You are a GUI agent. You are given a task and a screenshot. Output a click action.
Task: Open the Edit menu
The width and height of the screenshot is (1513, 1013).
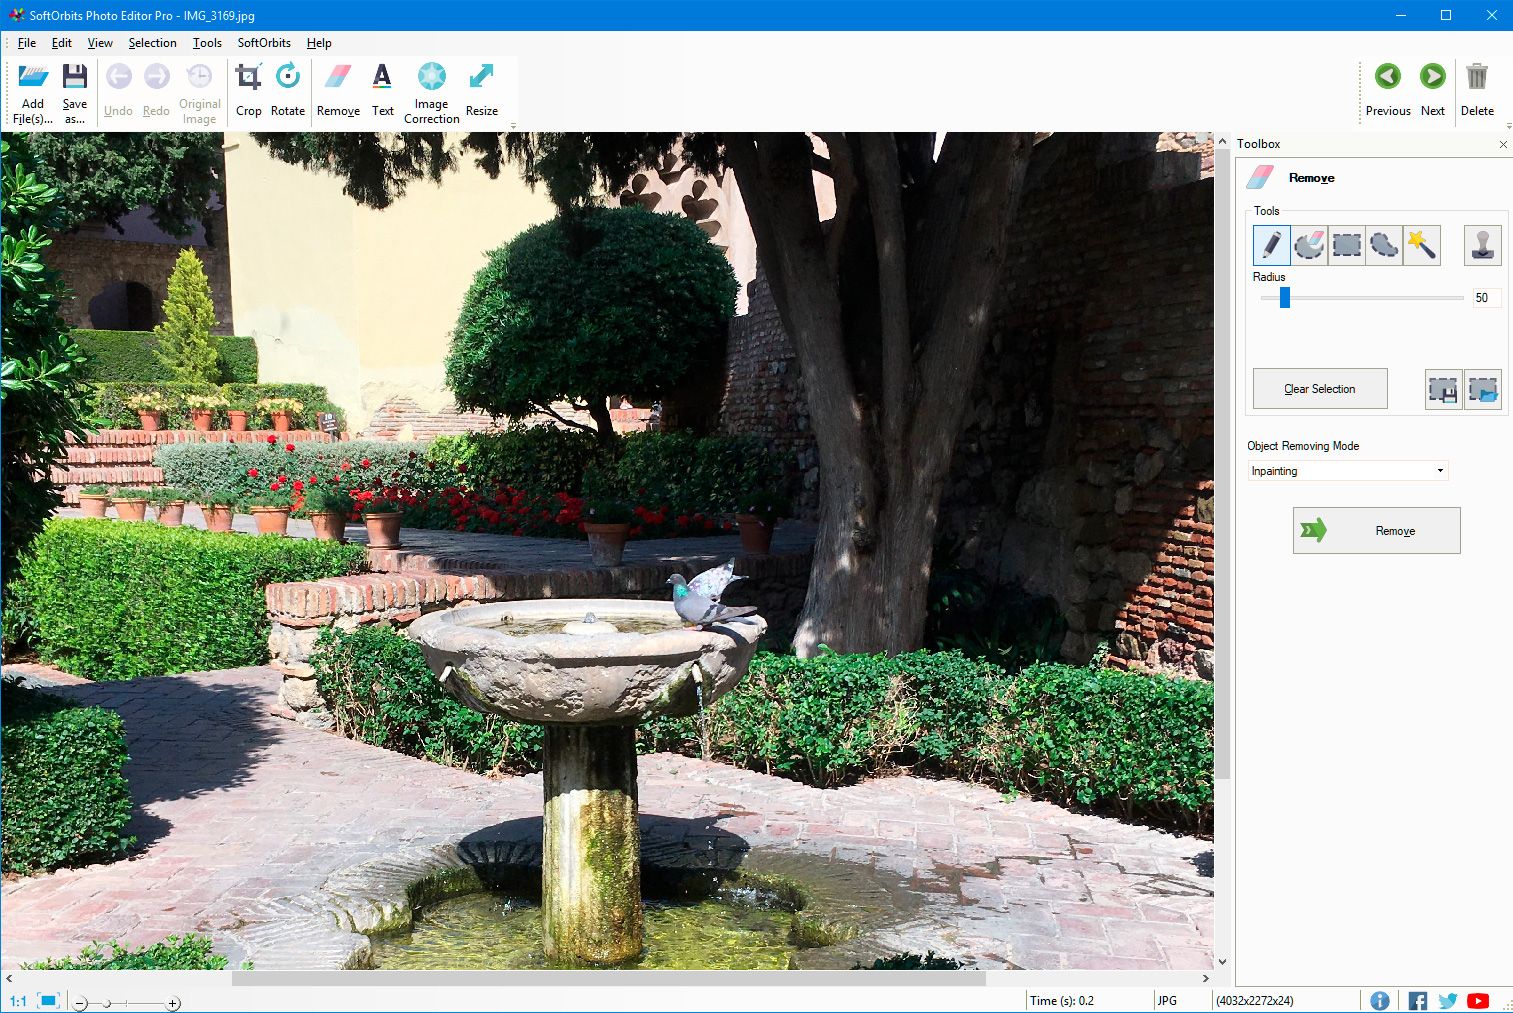[62, 43]
